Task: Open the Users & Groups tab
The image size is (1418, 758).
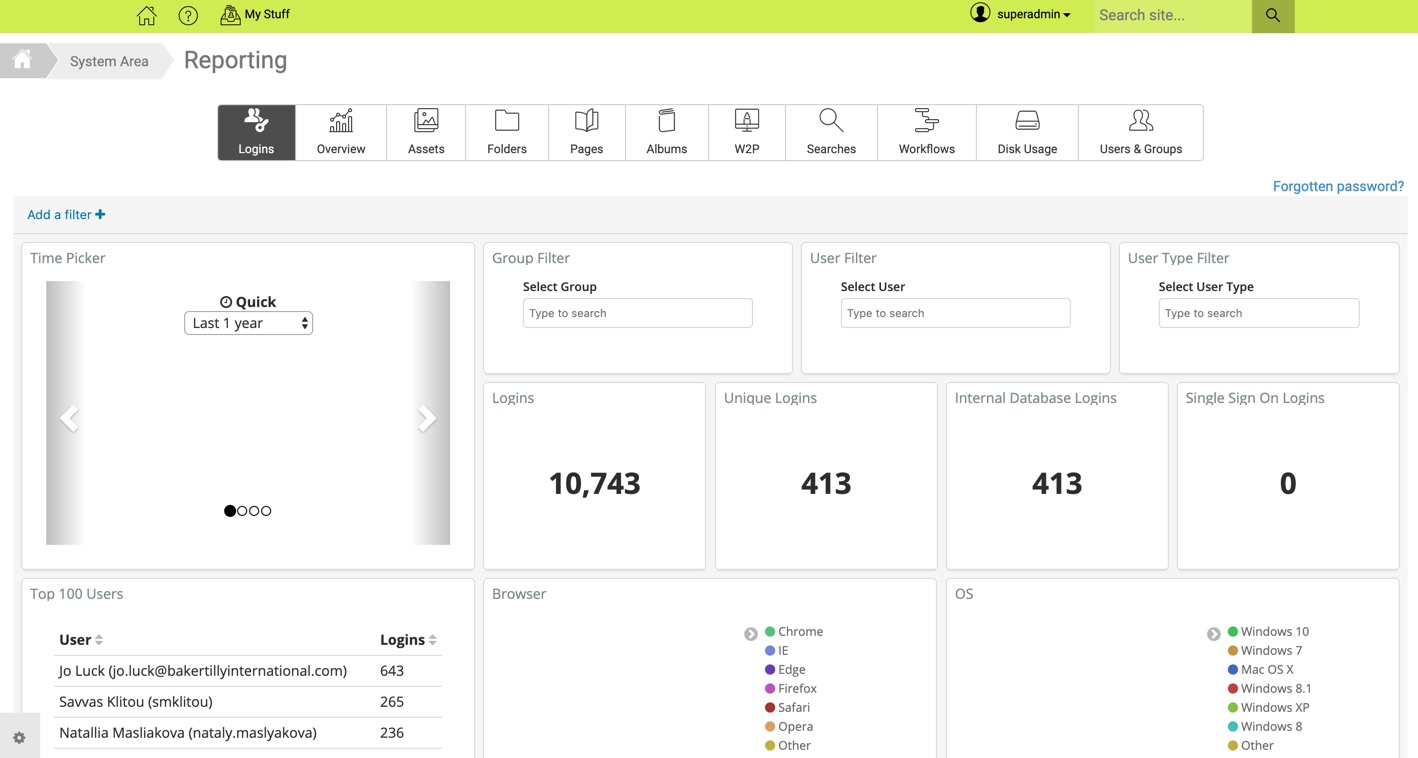Action: tap(1141, 132)
